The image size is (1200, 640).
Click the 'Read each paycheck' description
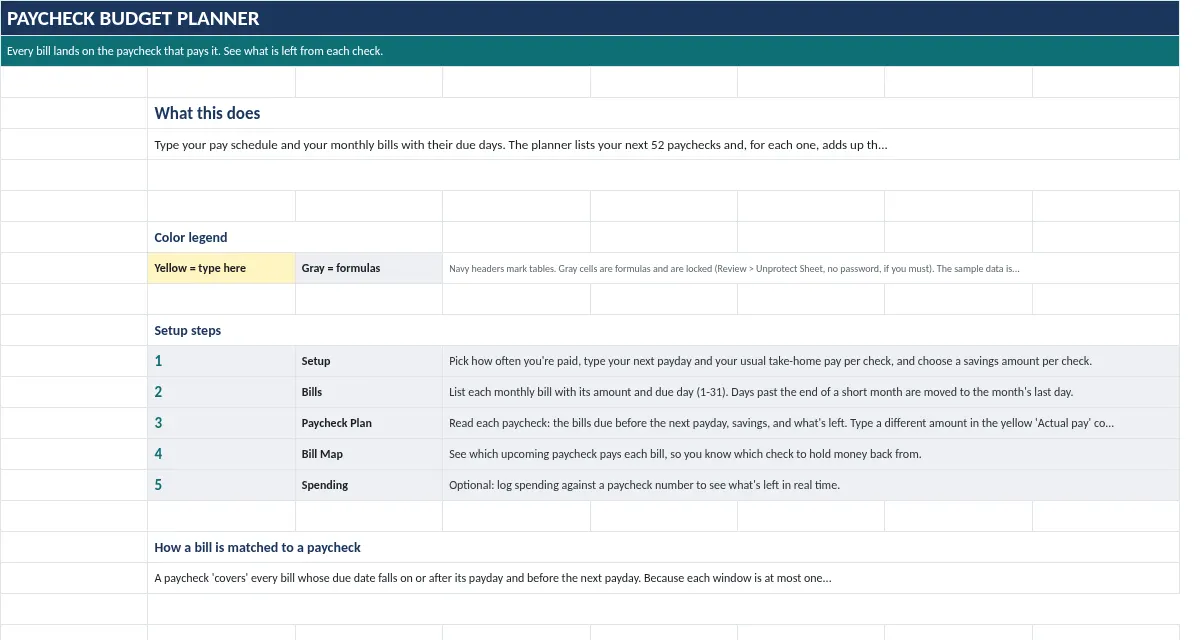point(811,423)
